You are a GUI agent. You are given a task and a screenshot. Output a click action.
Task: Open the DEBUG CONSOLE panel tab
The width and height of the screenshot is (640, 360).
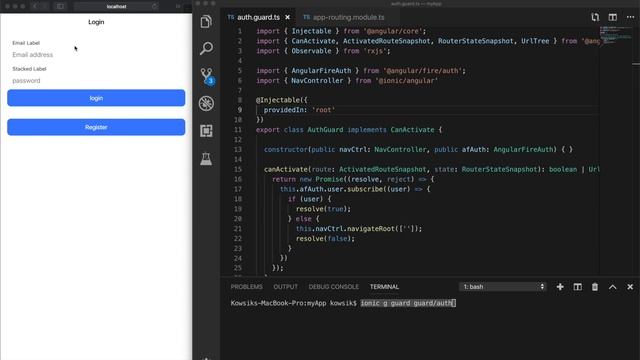(x=333, y=287)
